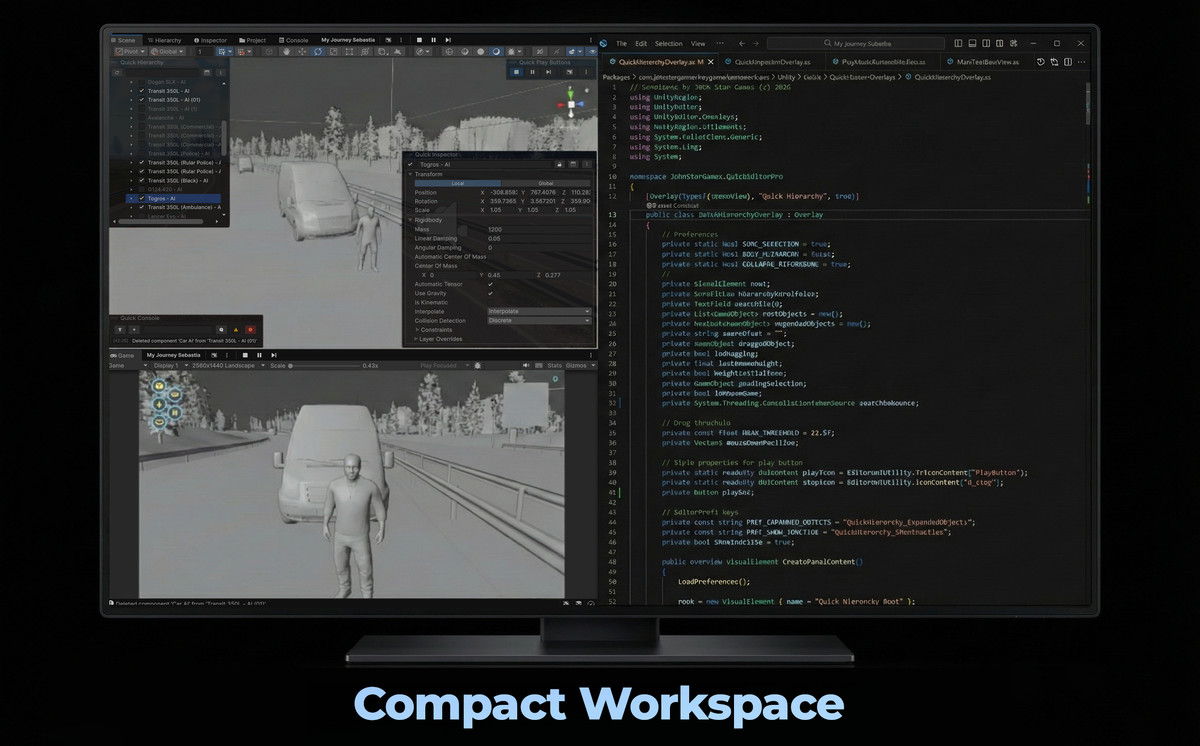This screenshot has width=1200, height=746.
Task: Click the Mass input field showing 1200
Action: [495, 229]
